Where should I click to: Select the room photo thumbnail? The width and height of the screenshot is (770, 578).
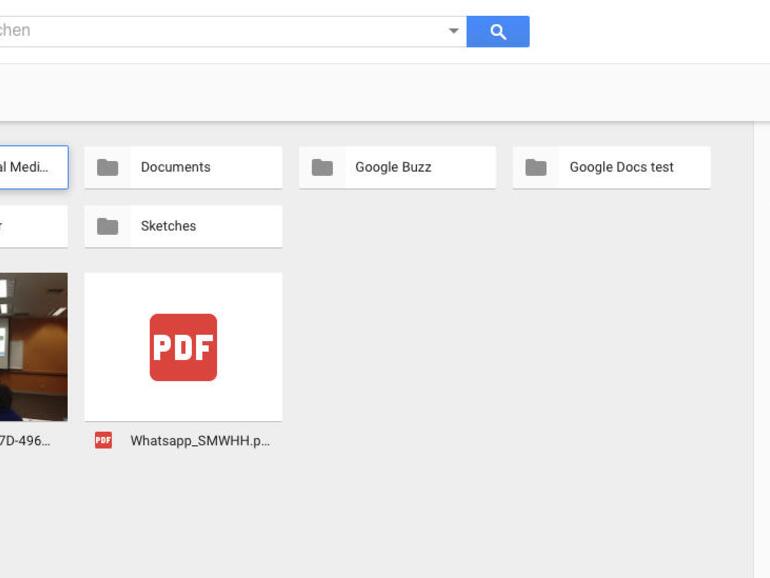pos(34,347)
